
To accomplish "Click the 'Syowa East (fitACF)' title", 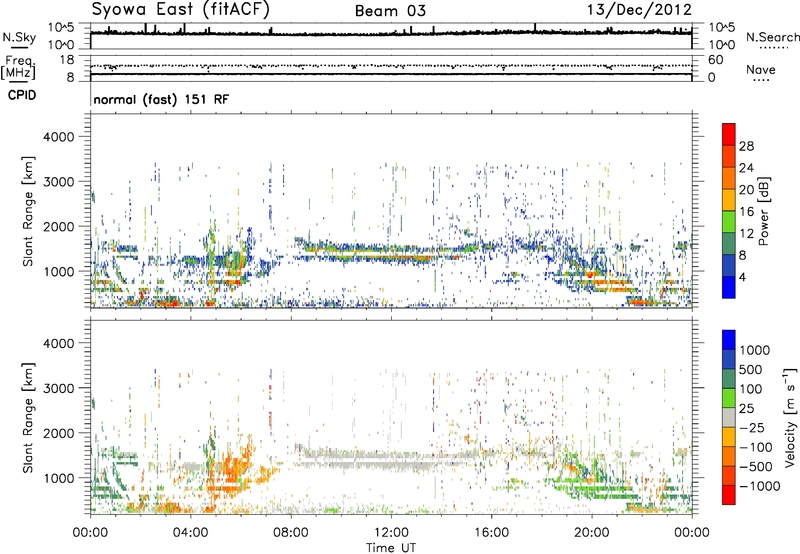I will [180, 9].
